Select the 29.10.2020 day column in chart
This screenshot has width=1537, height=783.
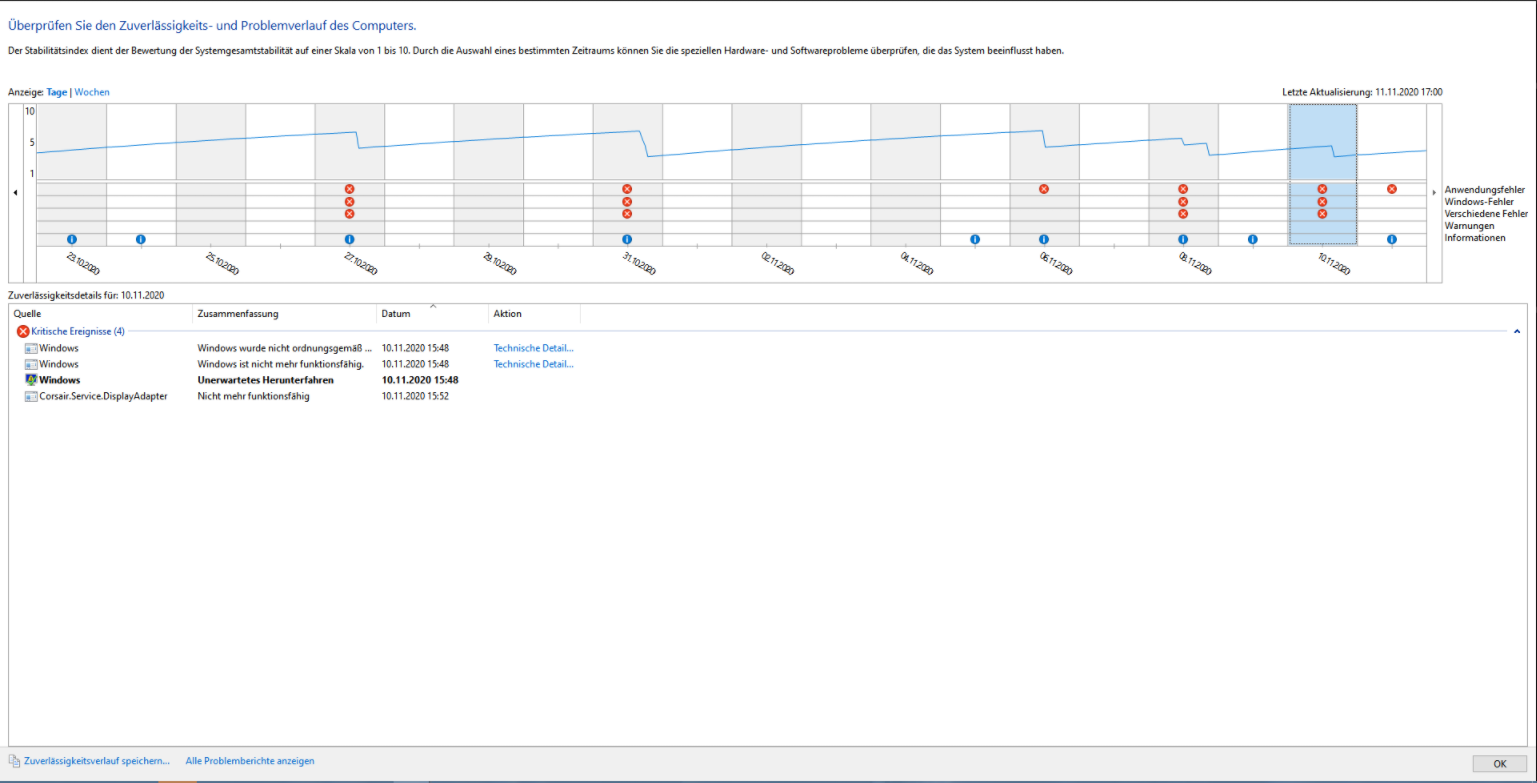click(488, 174)
